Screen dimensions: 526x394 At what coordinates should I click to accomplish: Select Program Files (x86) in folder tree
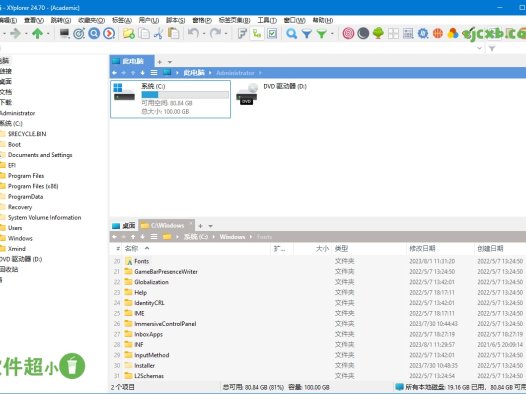point(33,186)
